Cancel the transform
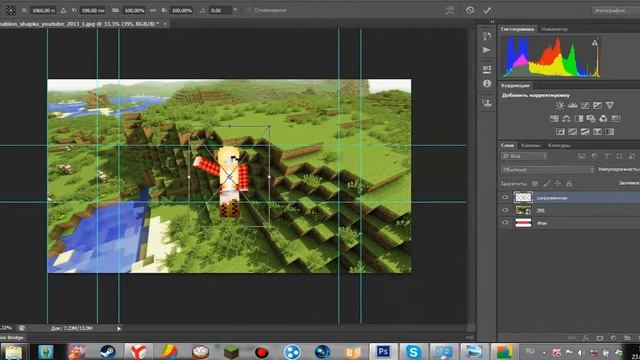The height and width of the screenshot is (360, 640). (x=470, y=10)
